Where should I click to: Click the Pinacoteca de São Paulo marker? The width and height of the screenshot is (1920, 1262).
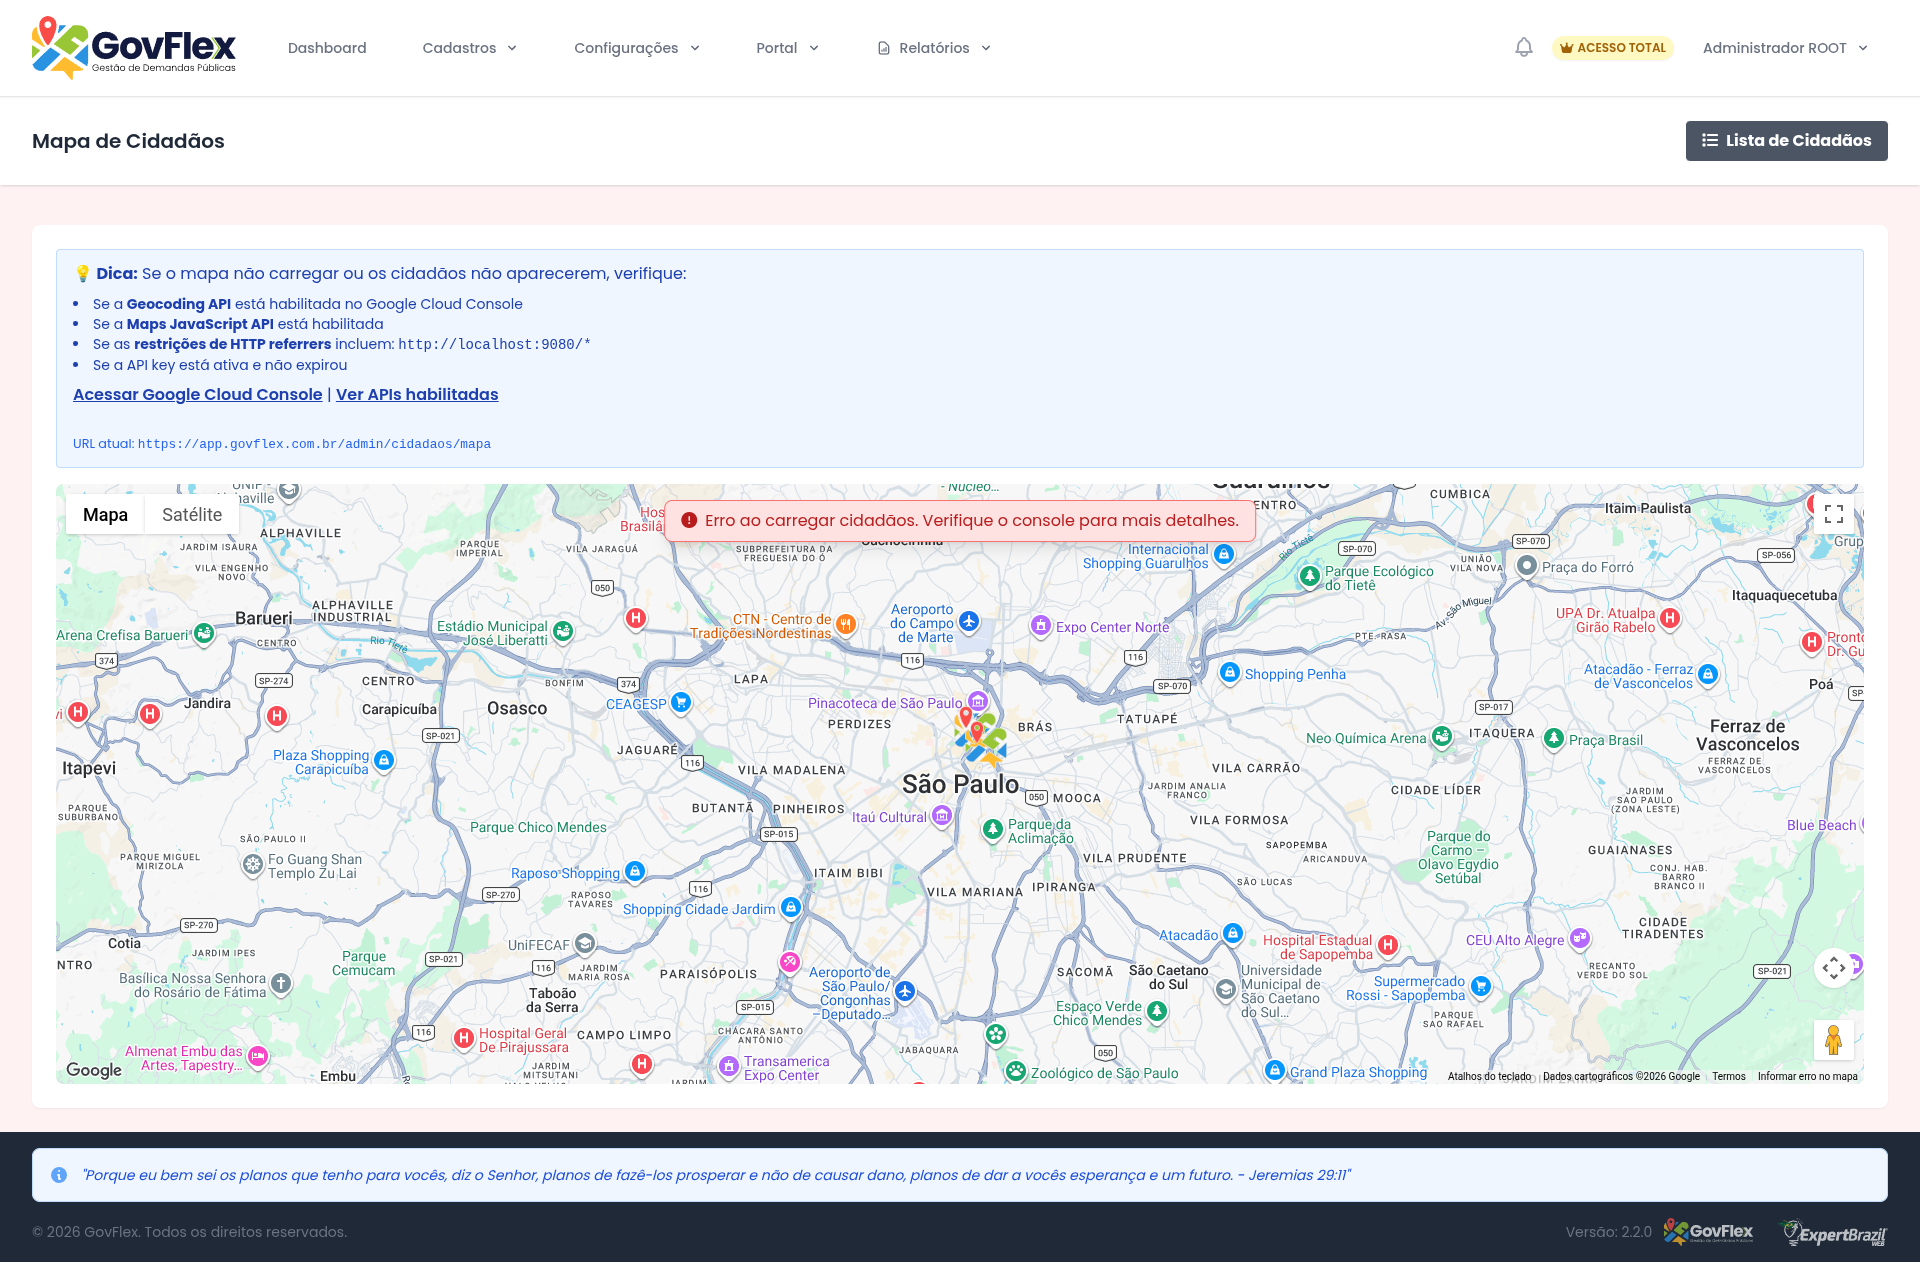click(978, 701)
